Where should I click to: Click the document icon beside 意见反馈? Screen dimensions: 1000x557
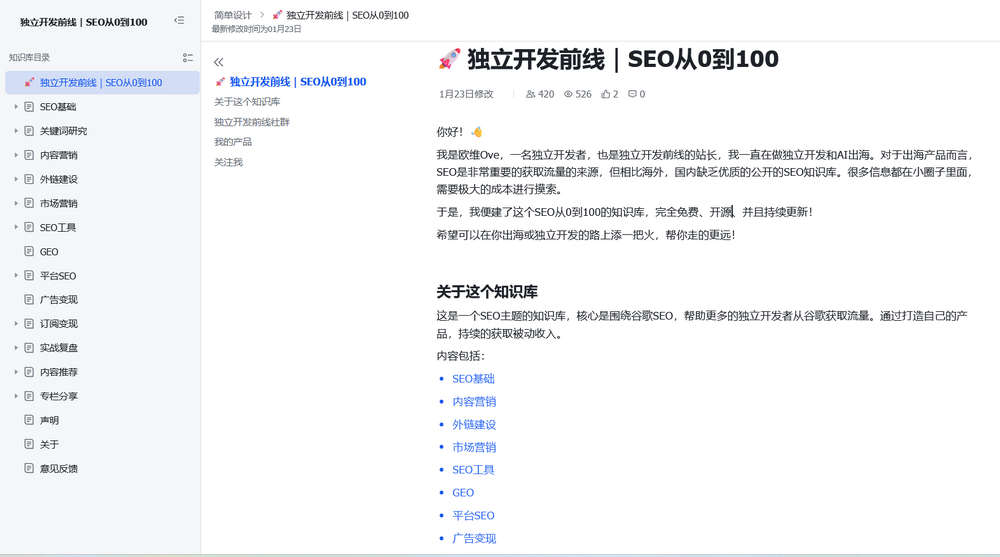pos(29,468)
